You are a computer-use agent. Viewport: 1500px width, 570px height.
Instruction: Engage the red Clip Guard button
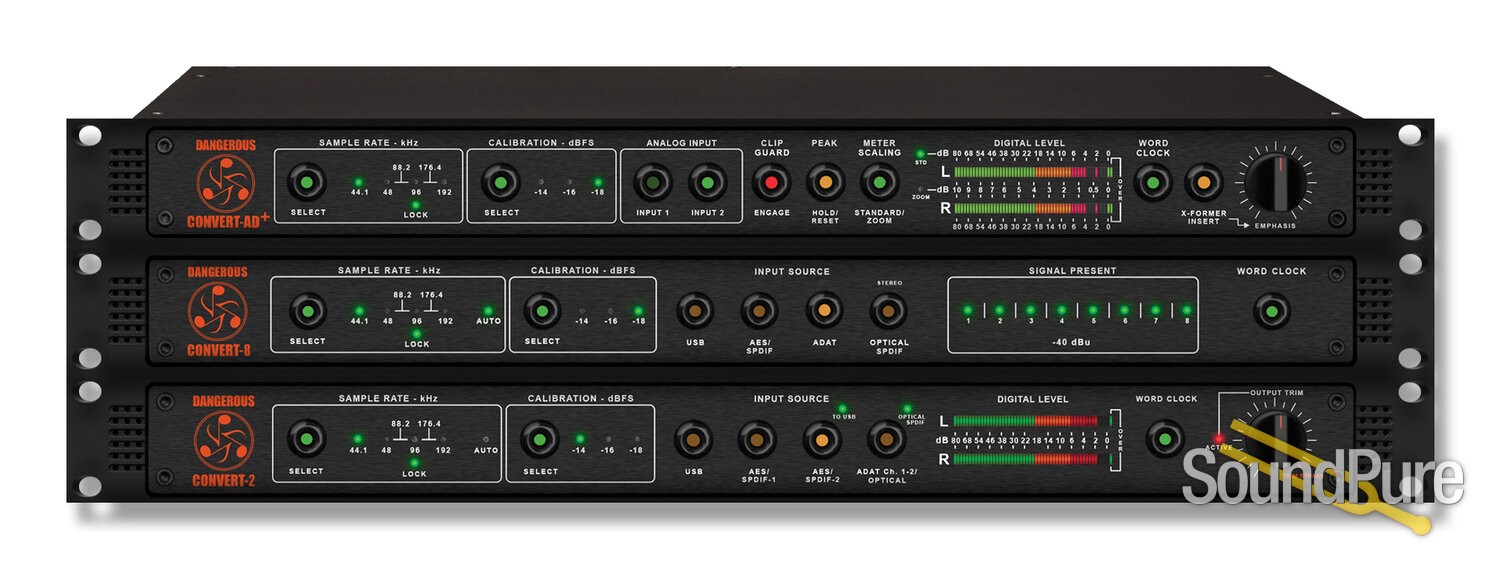click(x=771, y=183)
